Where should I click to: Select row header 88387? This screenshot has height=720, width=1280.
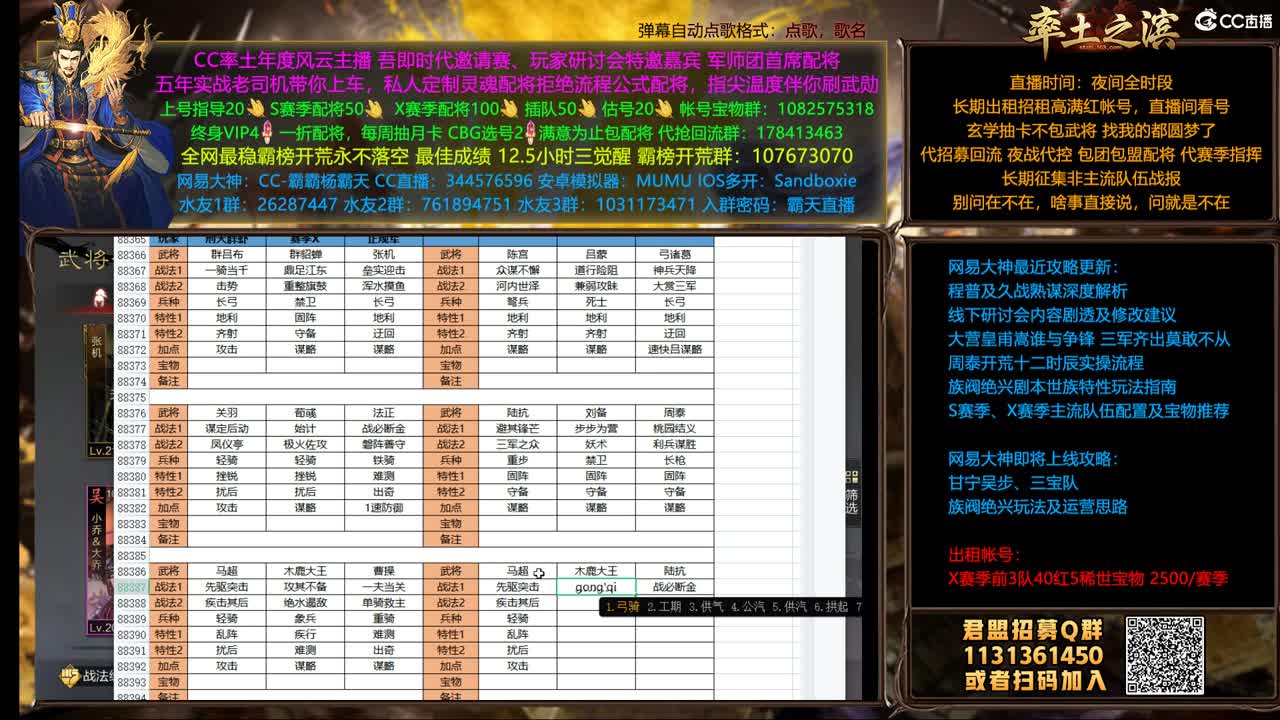(x=131, y=587)
